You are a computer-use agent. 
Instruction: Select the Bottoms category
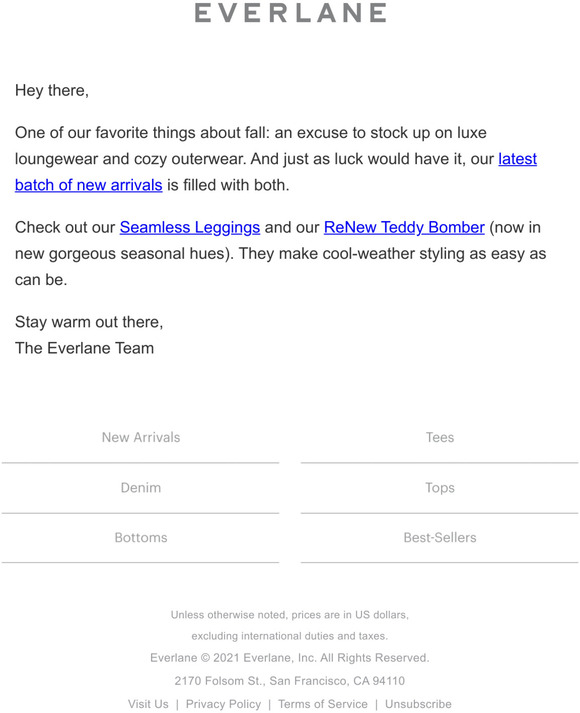pyautogui.click(x=141, y=538)
